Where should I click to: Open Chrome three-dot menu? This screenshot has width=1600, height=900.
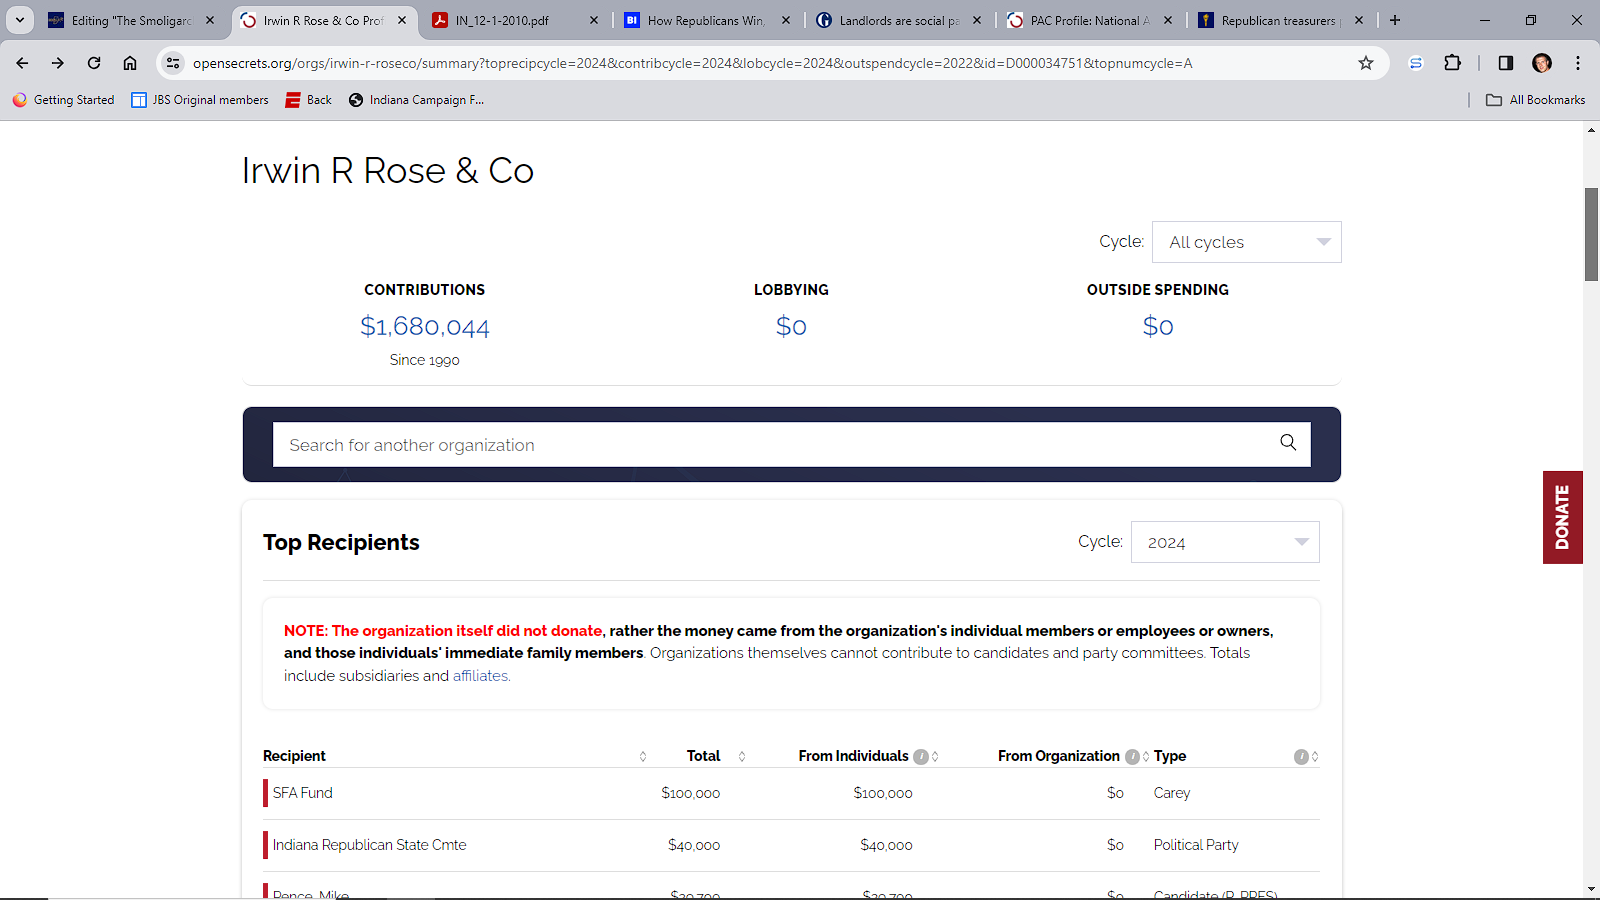click(x=1578, y=63)
